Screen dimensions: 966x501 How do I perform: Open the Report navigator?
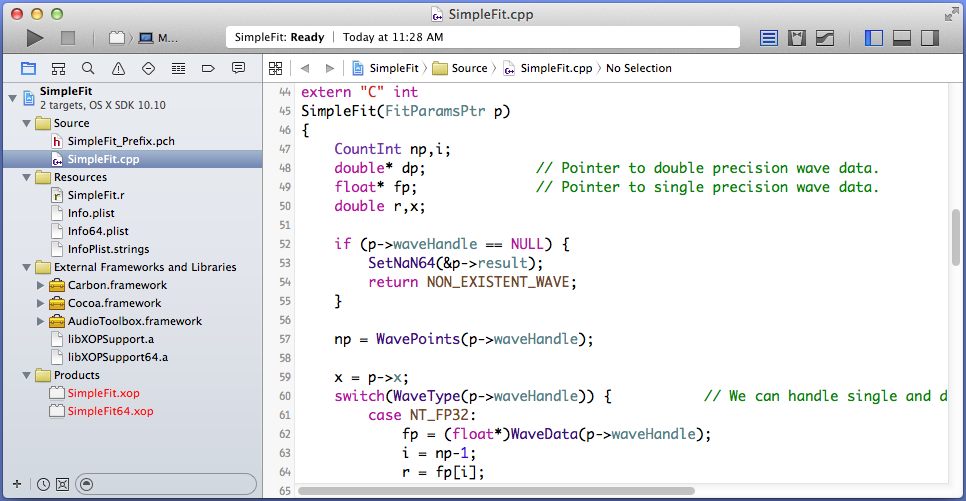pos(238,68)
